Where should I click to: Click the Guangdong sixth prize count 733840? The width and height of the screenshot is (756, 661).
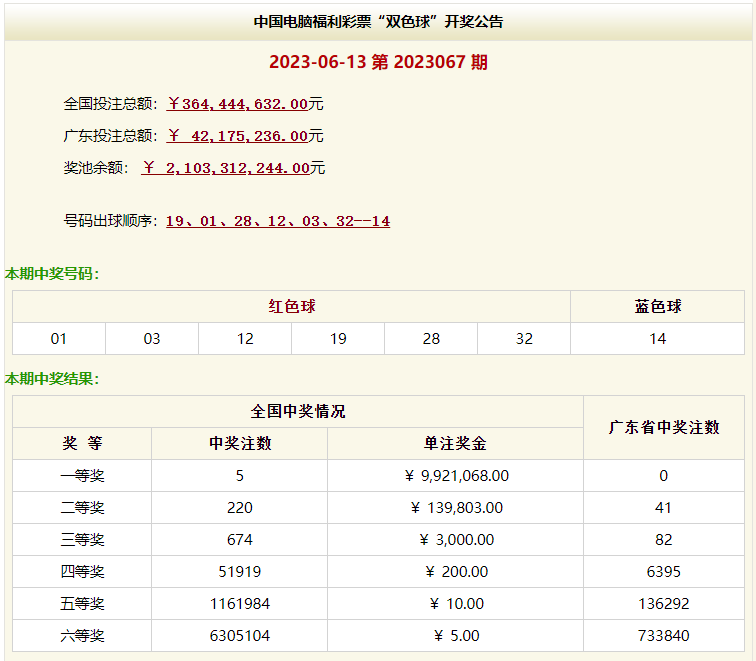point(664,636)
